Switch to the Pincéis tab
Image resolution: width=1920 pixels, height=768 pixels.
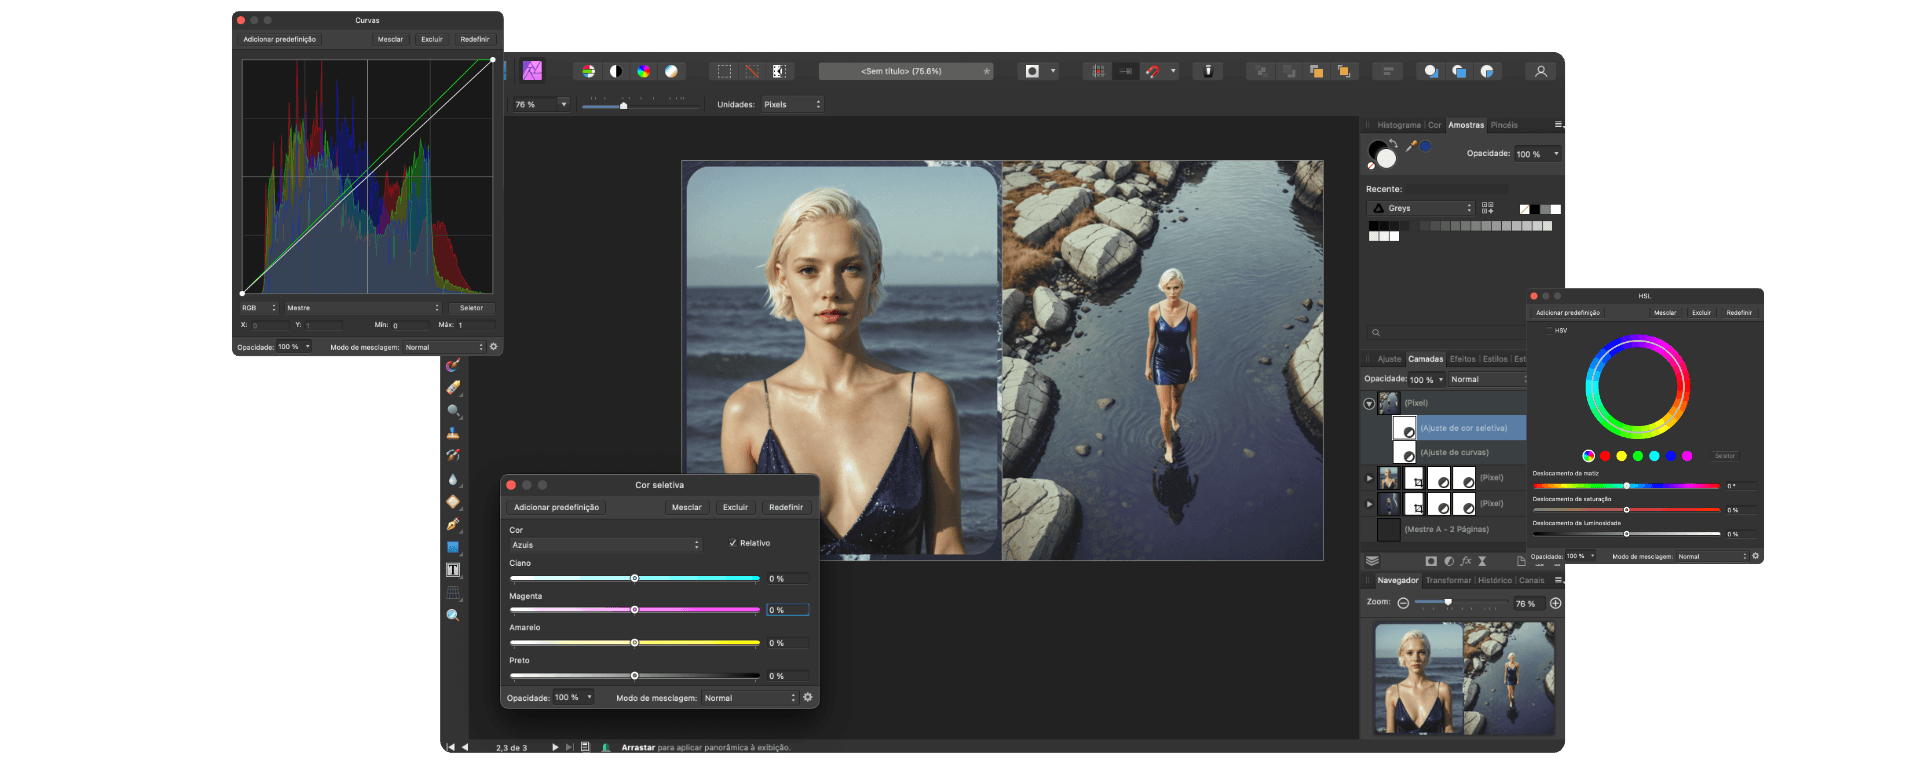point(1504,125)
